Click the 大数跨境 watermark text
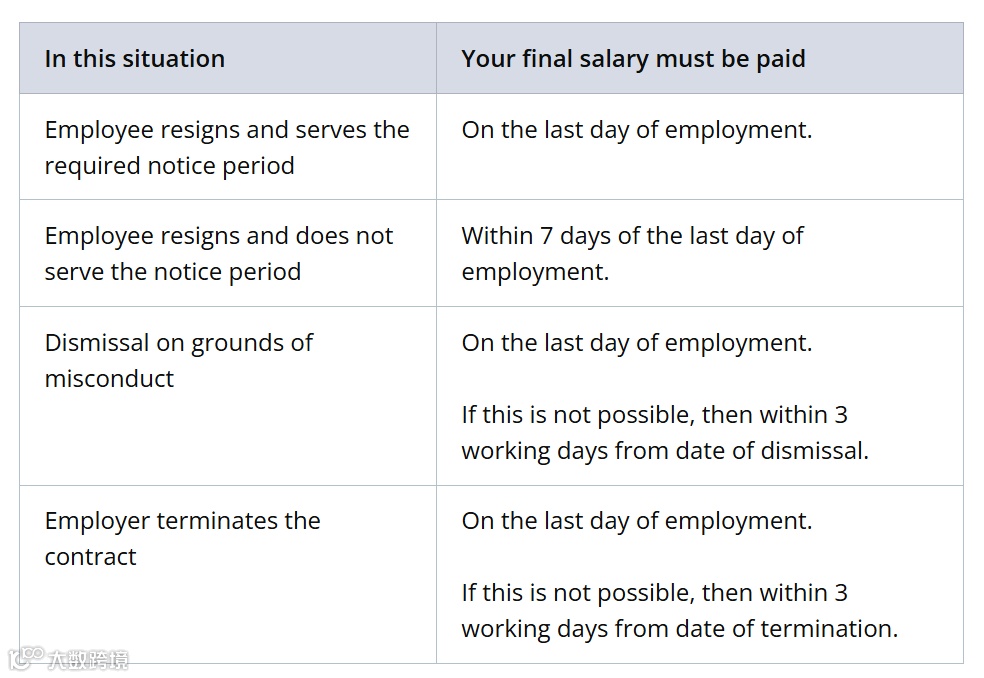Image resolution: width=984 pixels, height=678 pixels. click(87, 660)
